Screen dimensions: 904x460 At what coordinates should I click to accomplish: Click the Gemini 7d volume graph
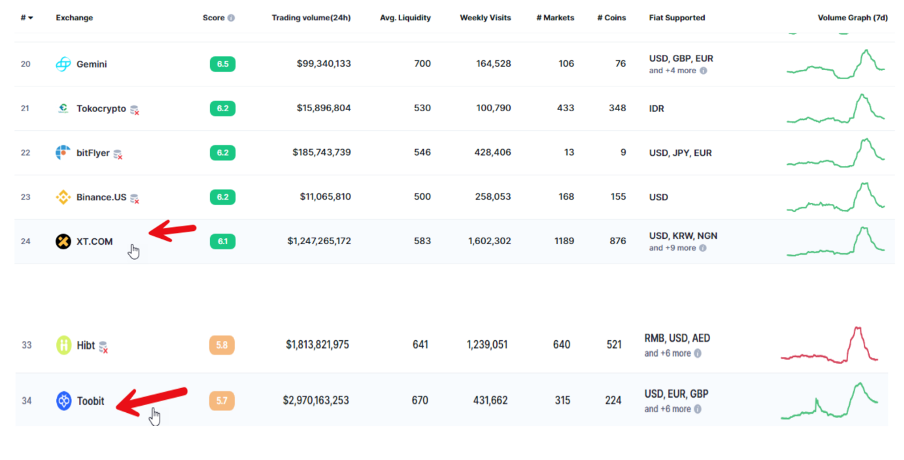835,64
